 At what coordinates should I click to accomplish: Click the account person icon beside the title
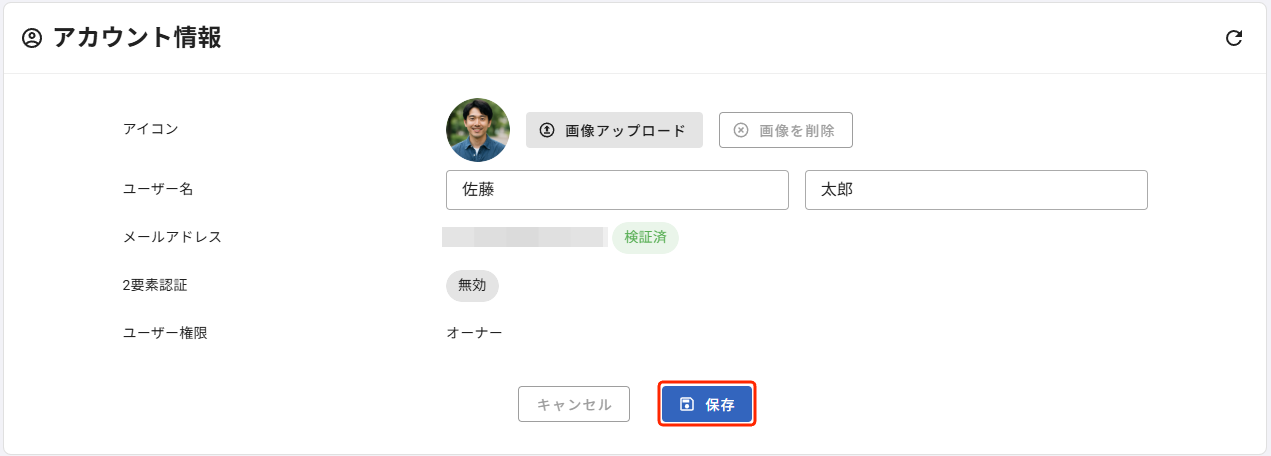click(x=33, y=38)
